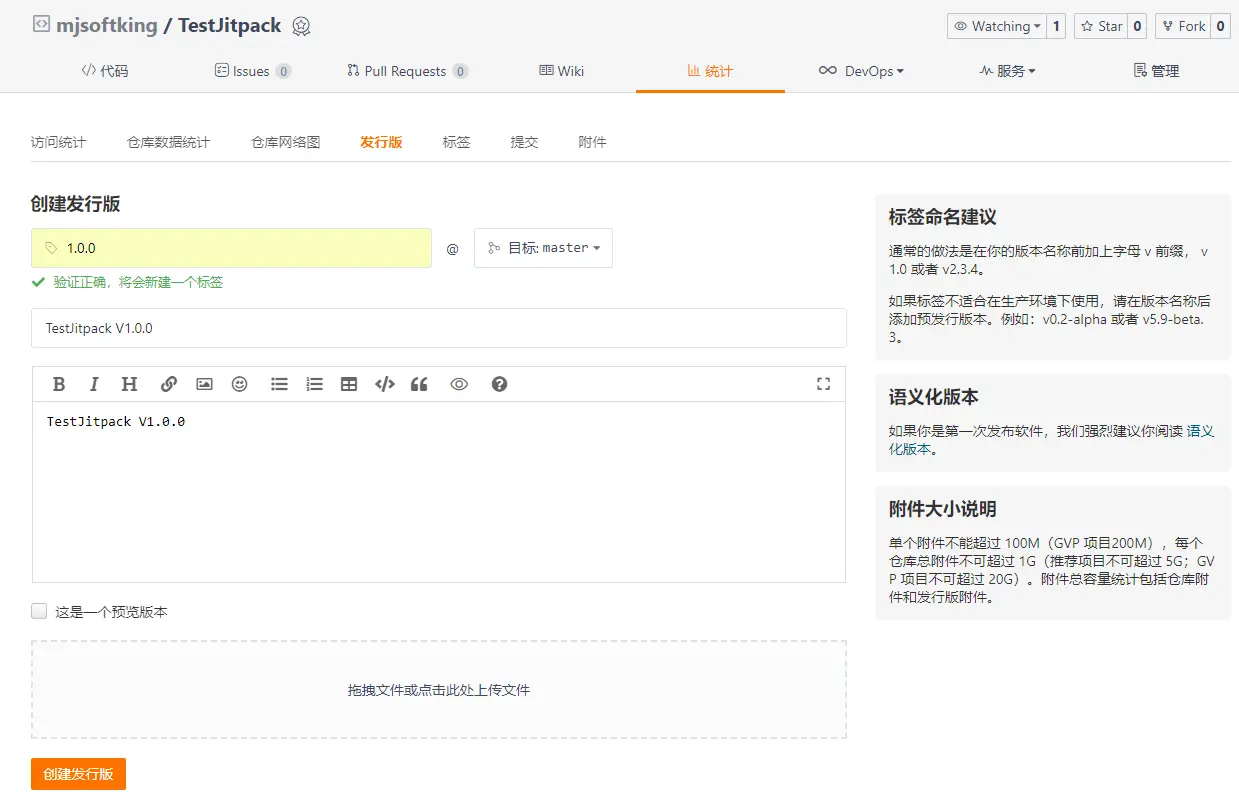Open the DevOps dropdown menu
Screen dimensions: 1239x810
tap(861, 71)
